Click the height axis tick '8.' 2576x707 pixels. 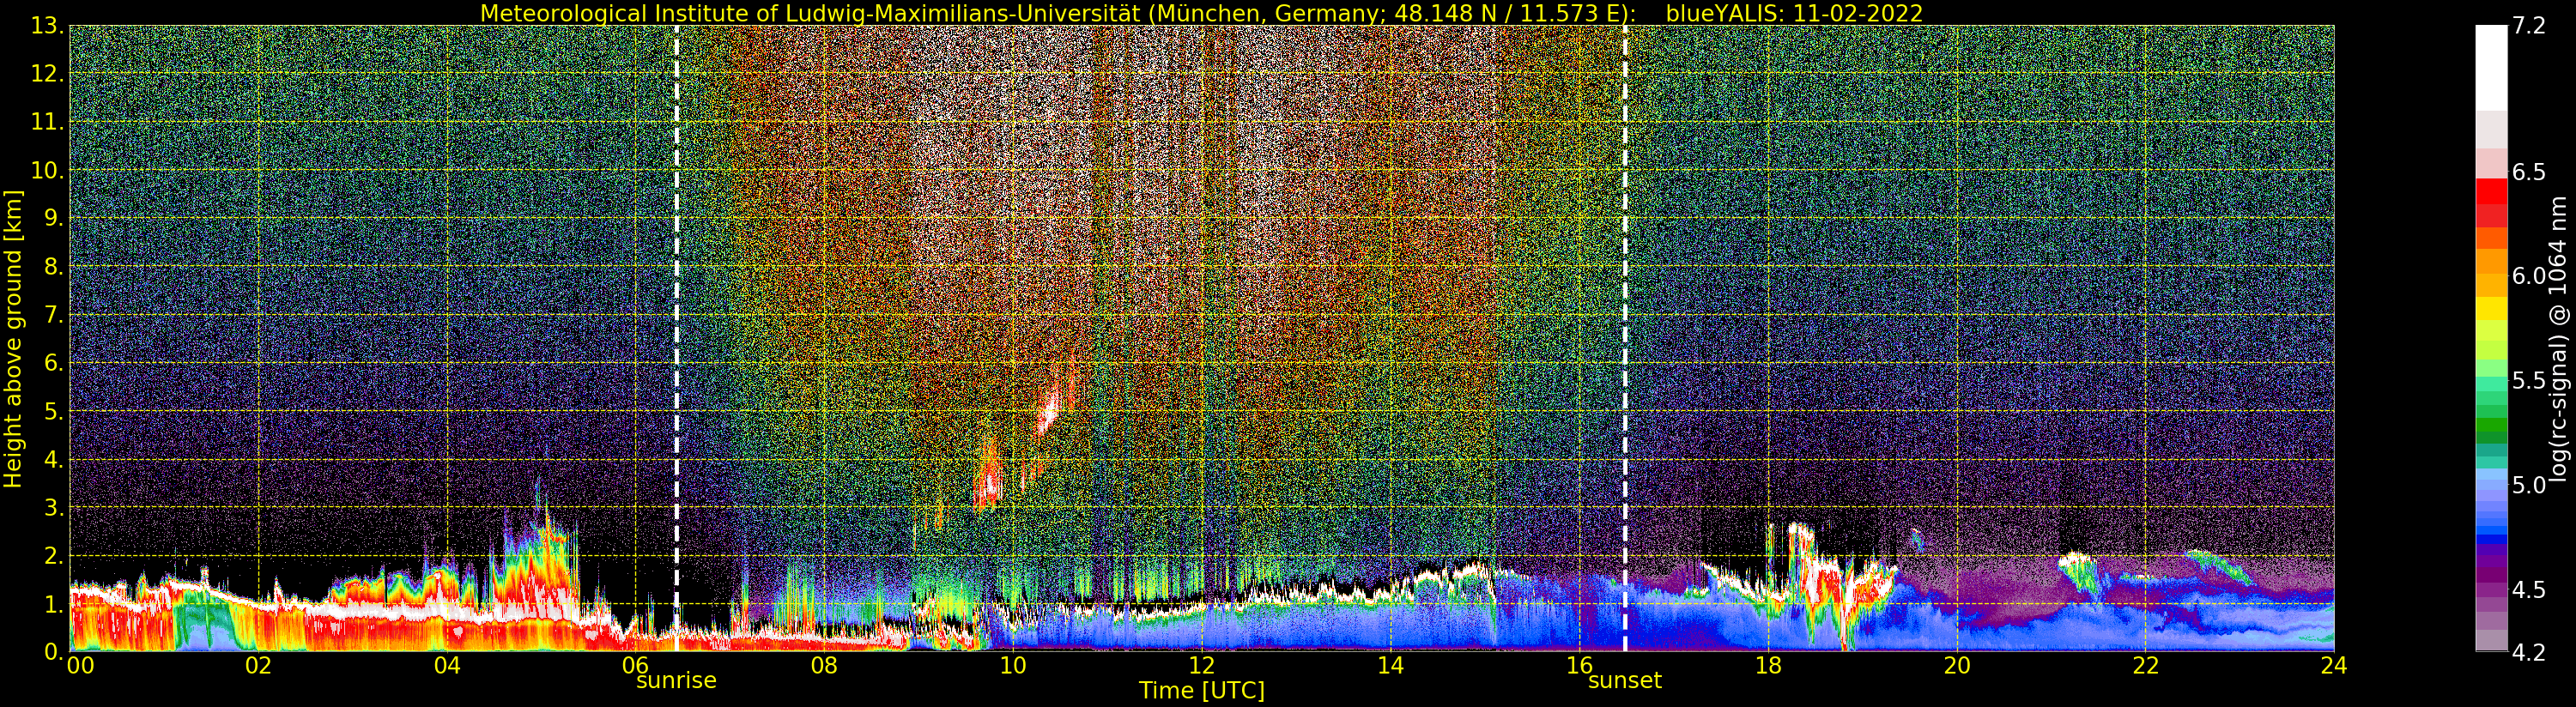point(53,267)
